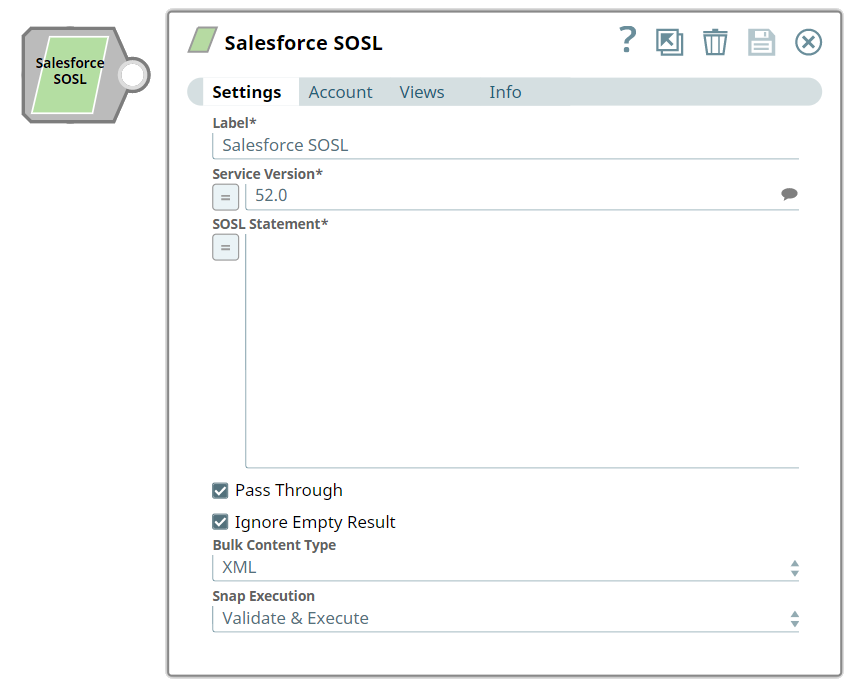Toggle expression mode for Service Version
Viewport: 854px width, 691px height.
click(x=225, y=197)
